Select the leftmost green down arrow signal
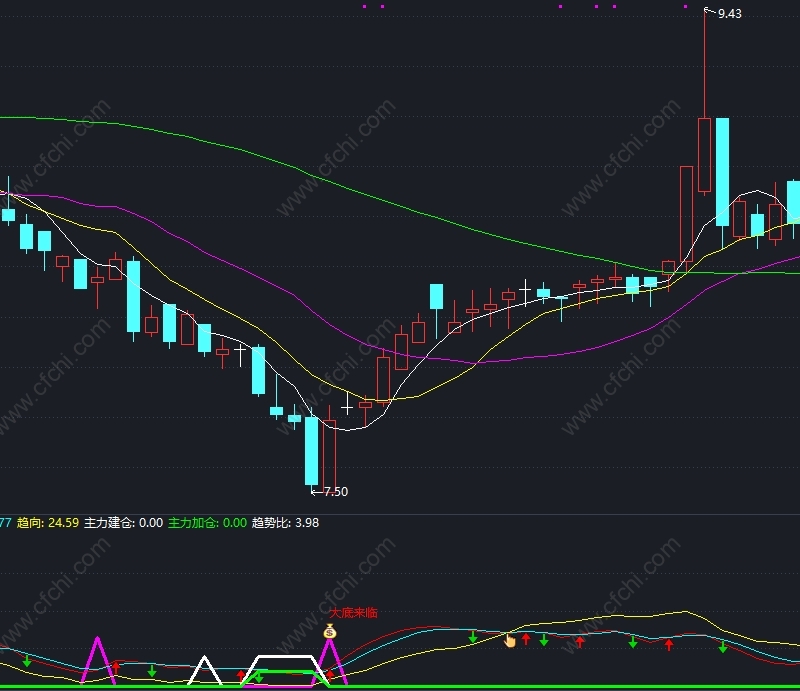Viewport: 800px width, 691px height. point(27,661)
